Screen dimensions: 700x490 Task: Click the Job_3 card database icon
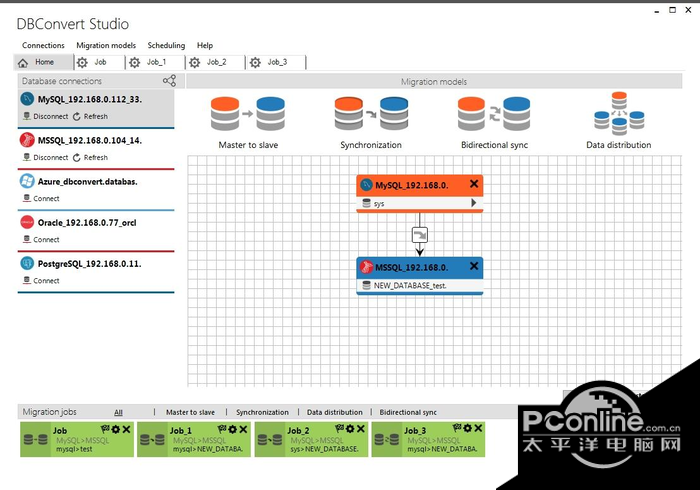(x=387, y=440)
